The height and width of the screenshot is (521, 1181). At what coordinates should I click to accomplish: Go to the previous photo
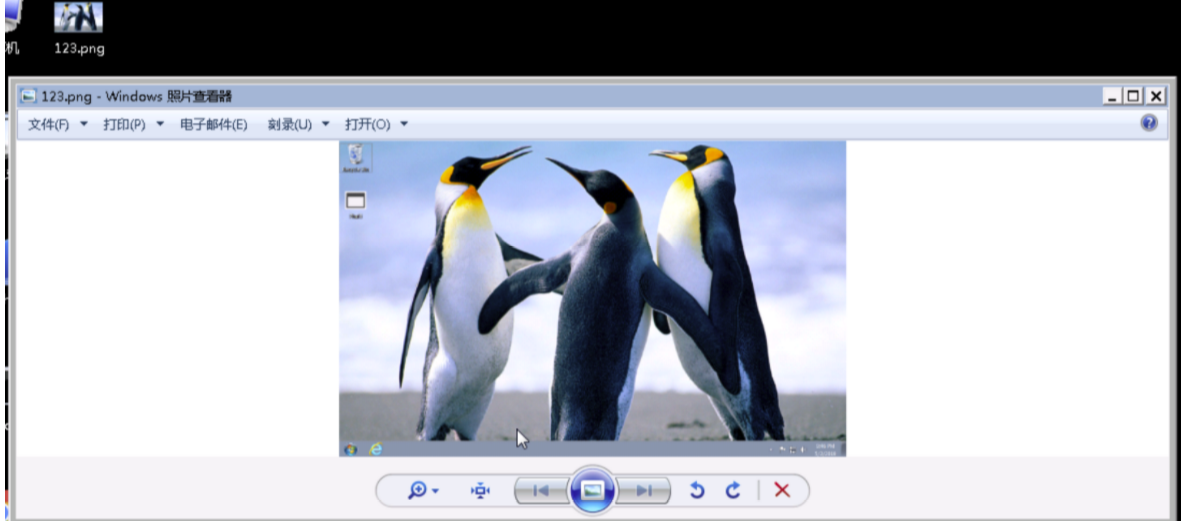point(541,491)
